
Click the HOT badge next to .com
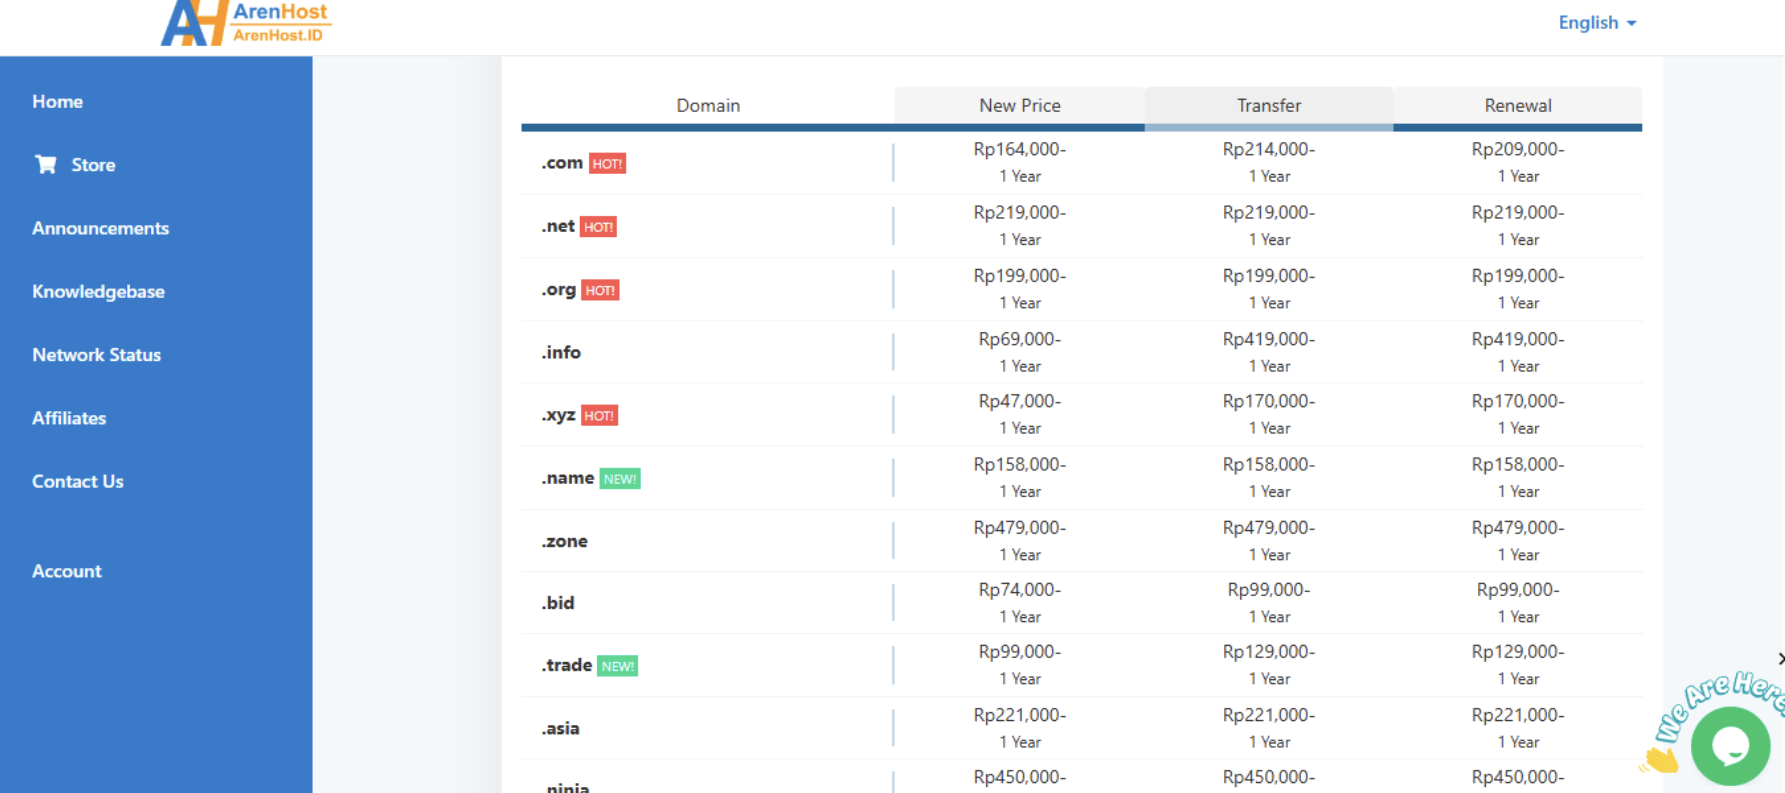point(607,164)
